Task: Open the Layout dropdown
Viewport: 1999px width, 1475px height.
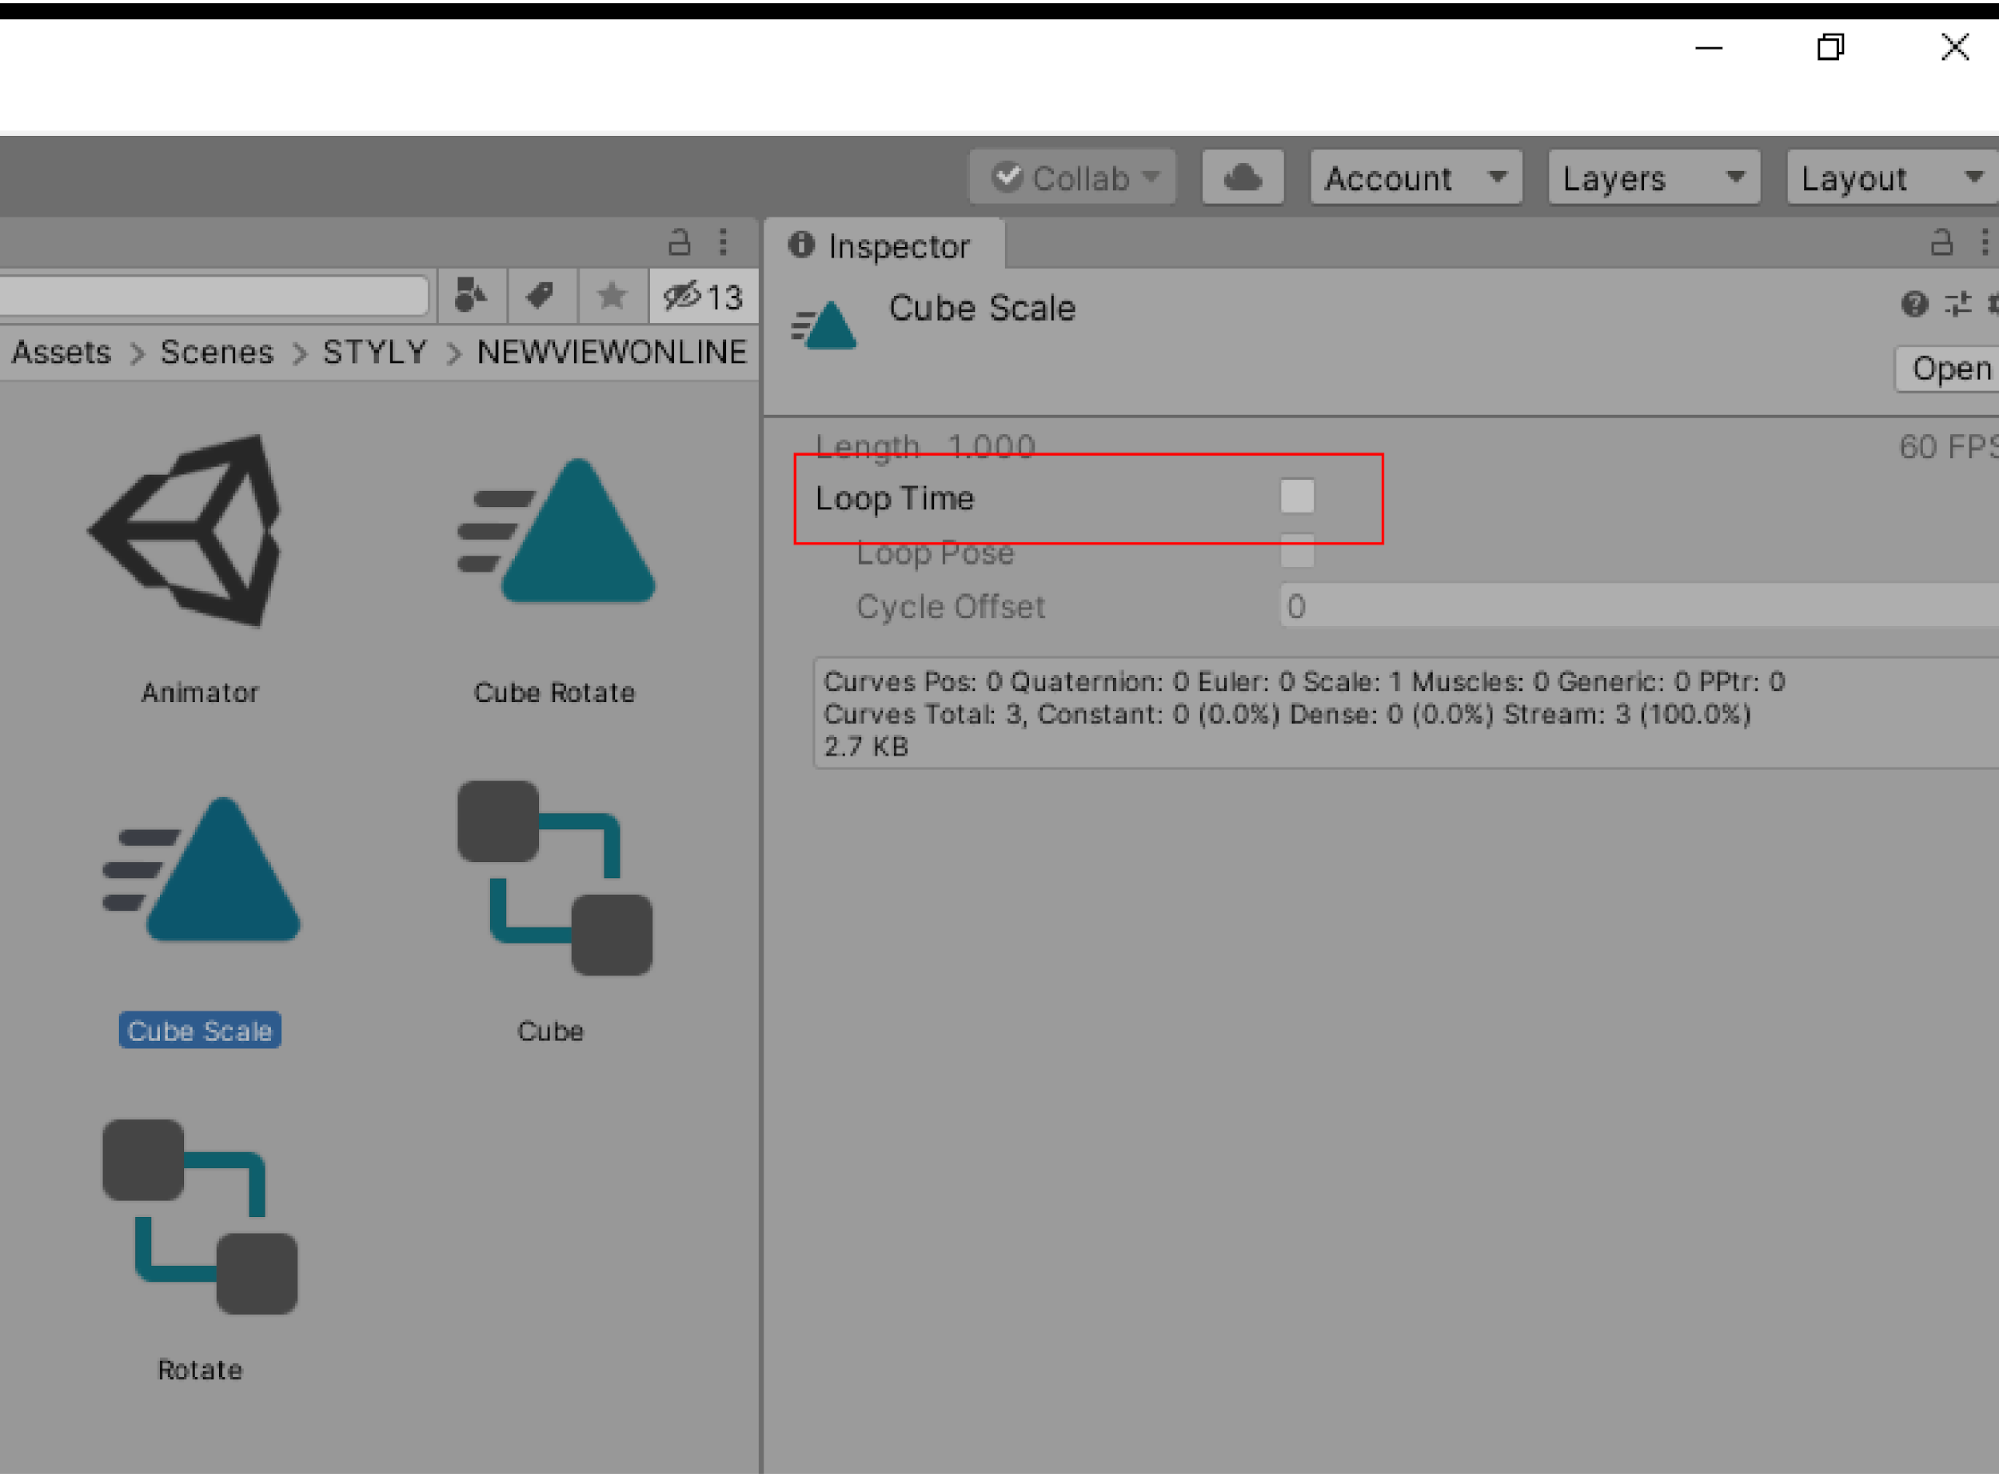Action: point(1891,178)
